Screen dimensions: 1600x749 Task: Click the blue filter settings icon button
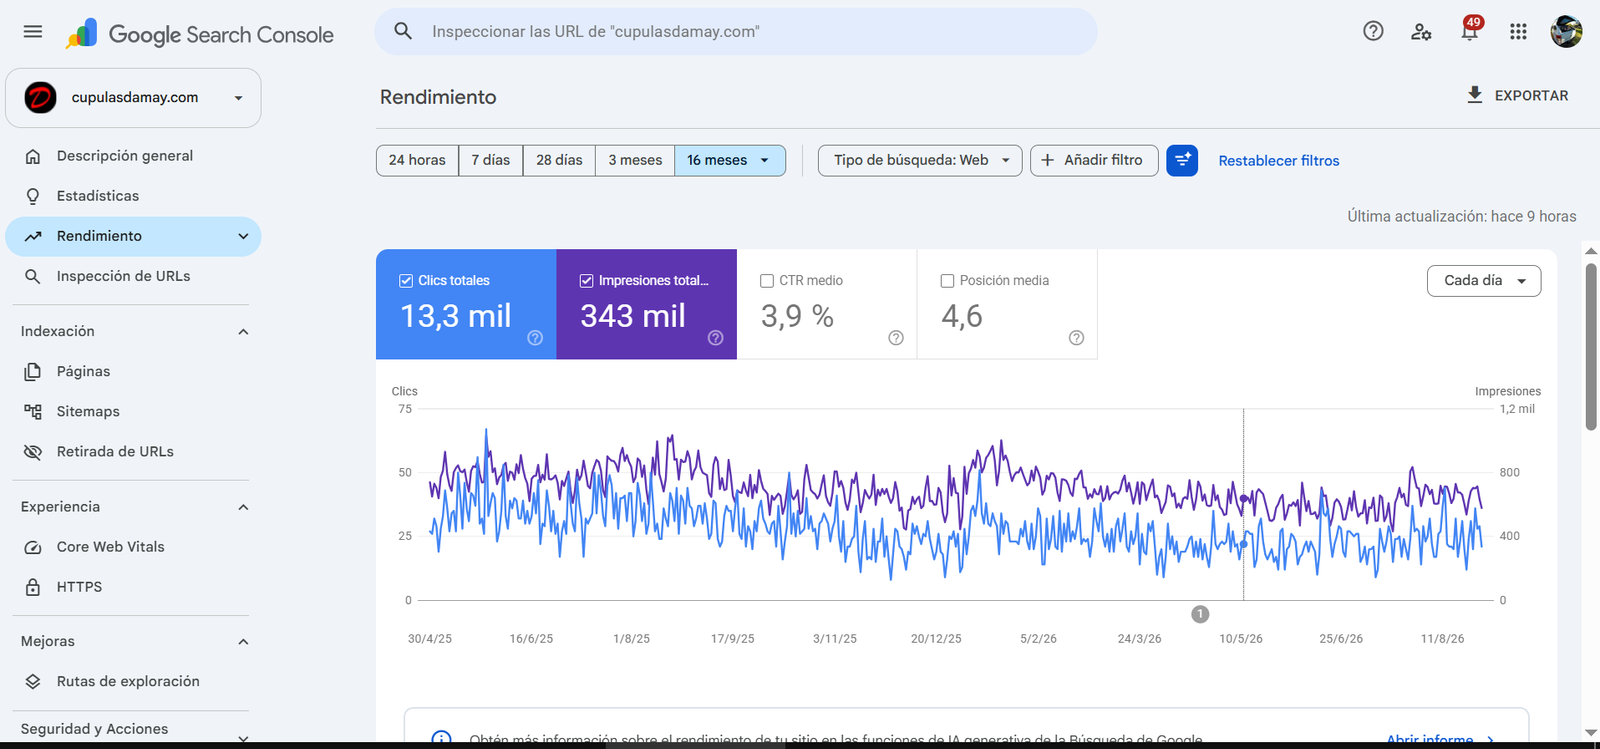pyautogui.click(x=1182, y=160)
